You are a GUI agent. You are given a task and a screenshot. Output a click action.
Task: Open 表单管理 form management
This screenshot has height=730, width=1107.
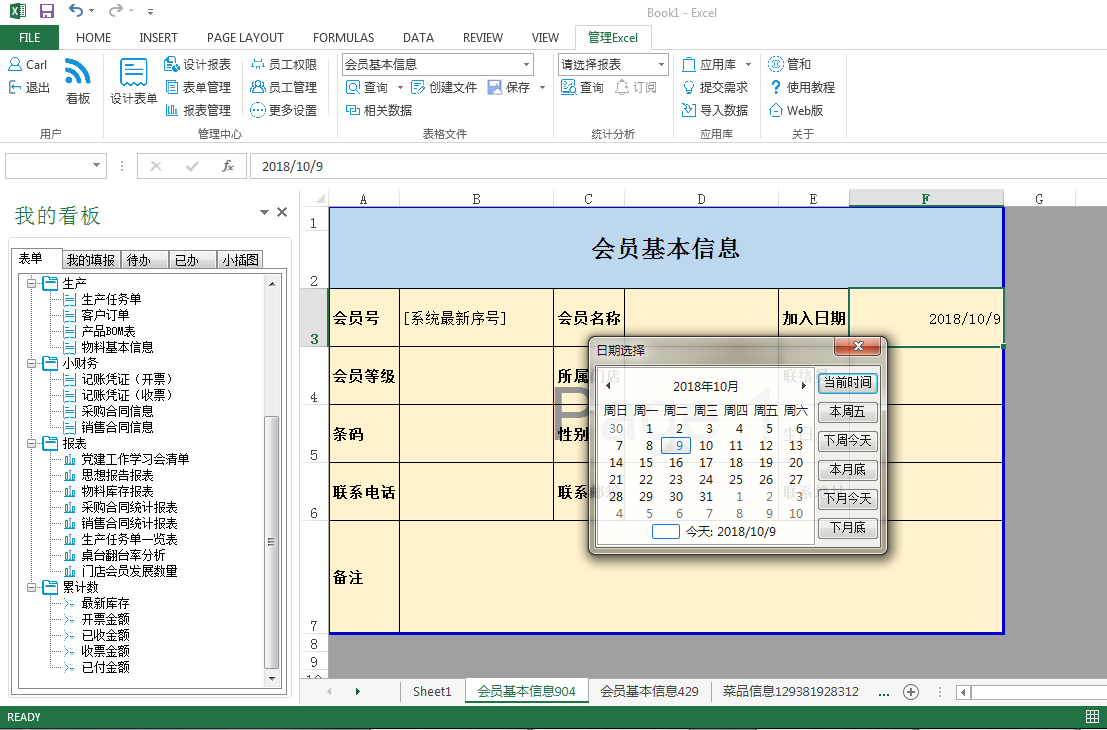(x=198, y=87)
